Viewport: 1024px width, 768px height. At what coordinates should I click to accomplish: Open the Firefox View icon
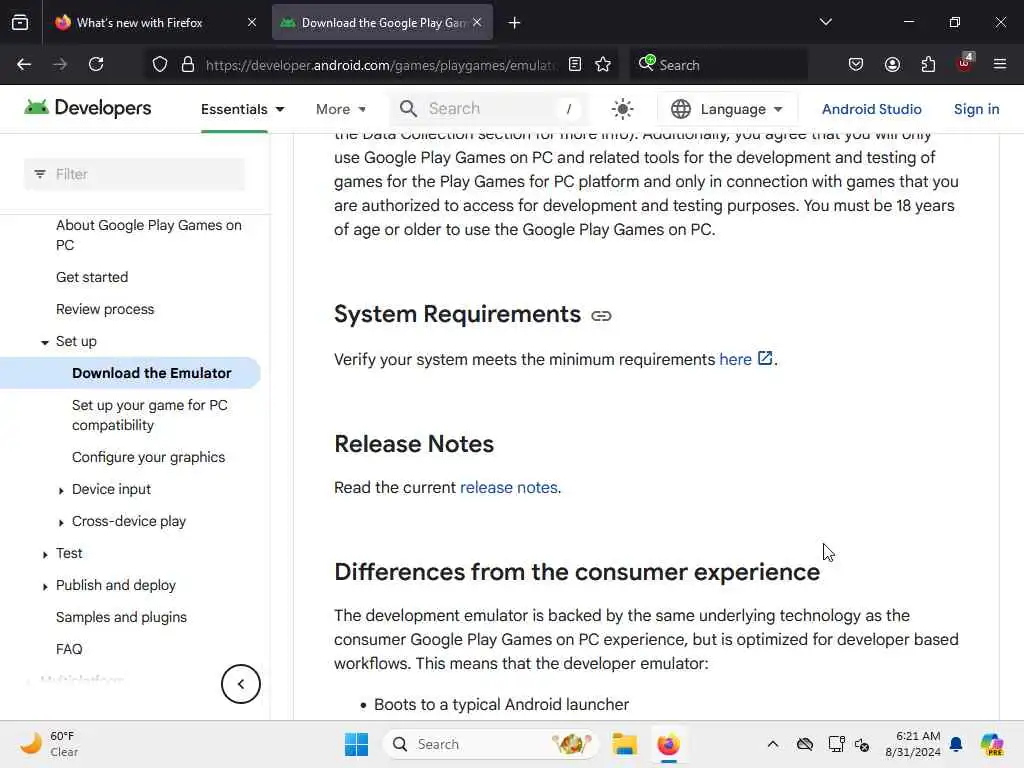click(20, 22)
